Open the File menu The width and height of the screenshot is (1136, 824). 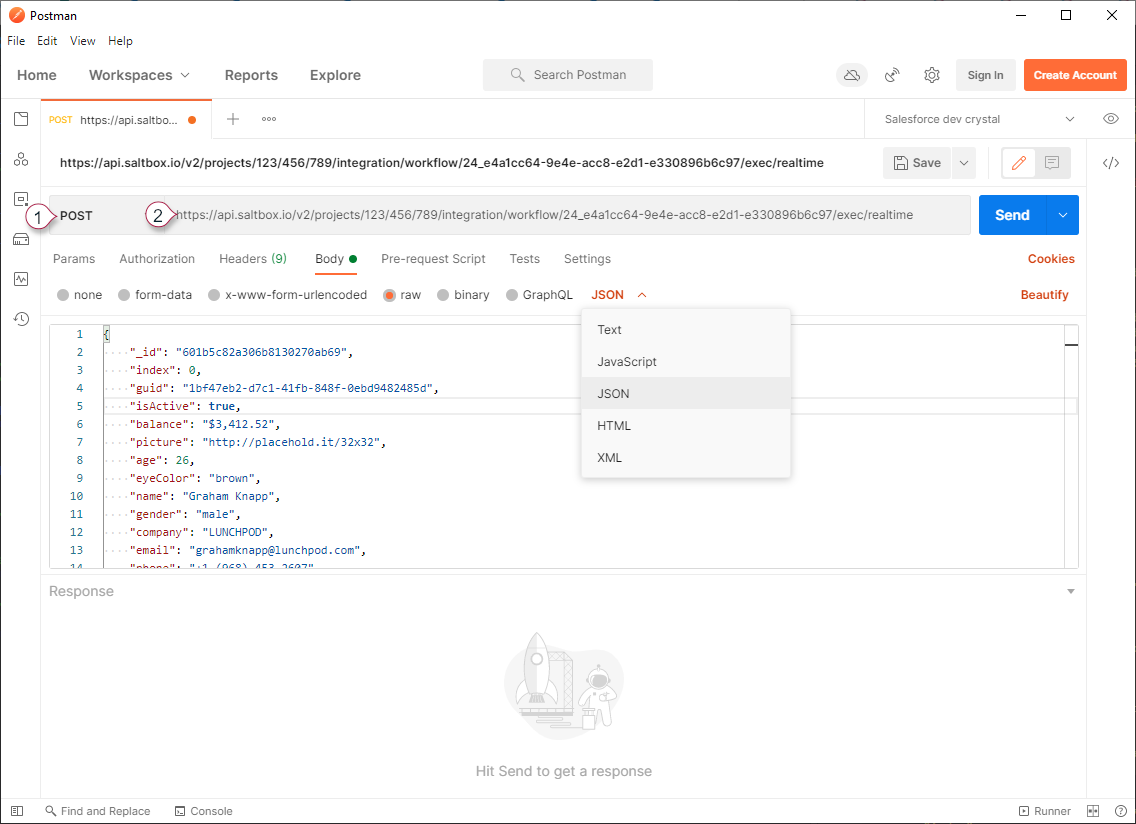(x=16, y=41)
